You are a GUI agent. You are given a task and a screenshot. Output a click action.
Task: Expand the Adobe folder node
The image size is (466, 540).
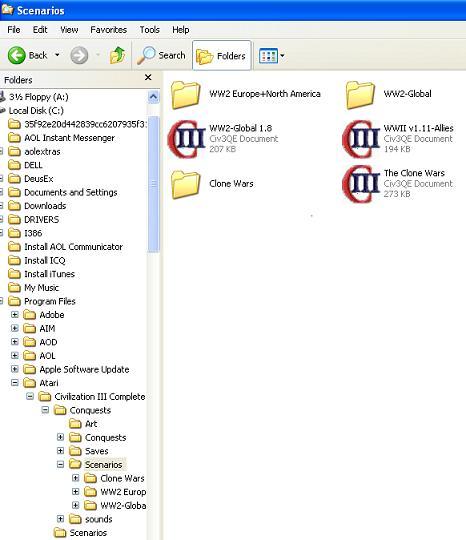pyautogui.click(x=15, y=315)
